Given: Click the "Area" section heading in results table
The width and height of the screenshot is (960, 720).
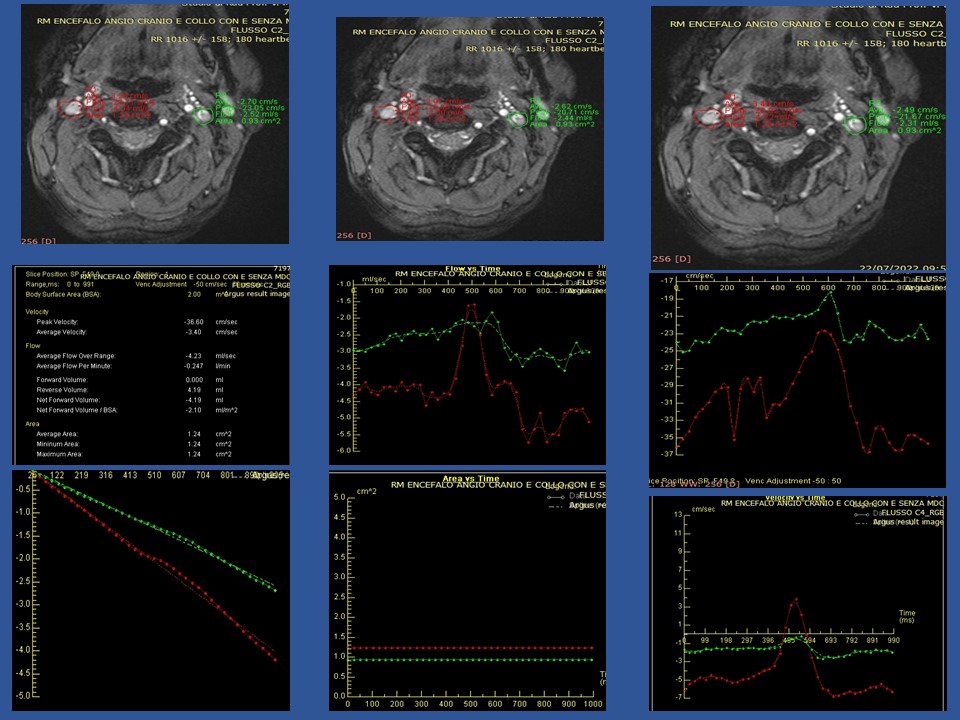Looking at the screenshot, I should pyautogui.click(x=32, y=424).
